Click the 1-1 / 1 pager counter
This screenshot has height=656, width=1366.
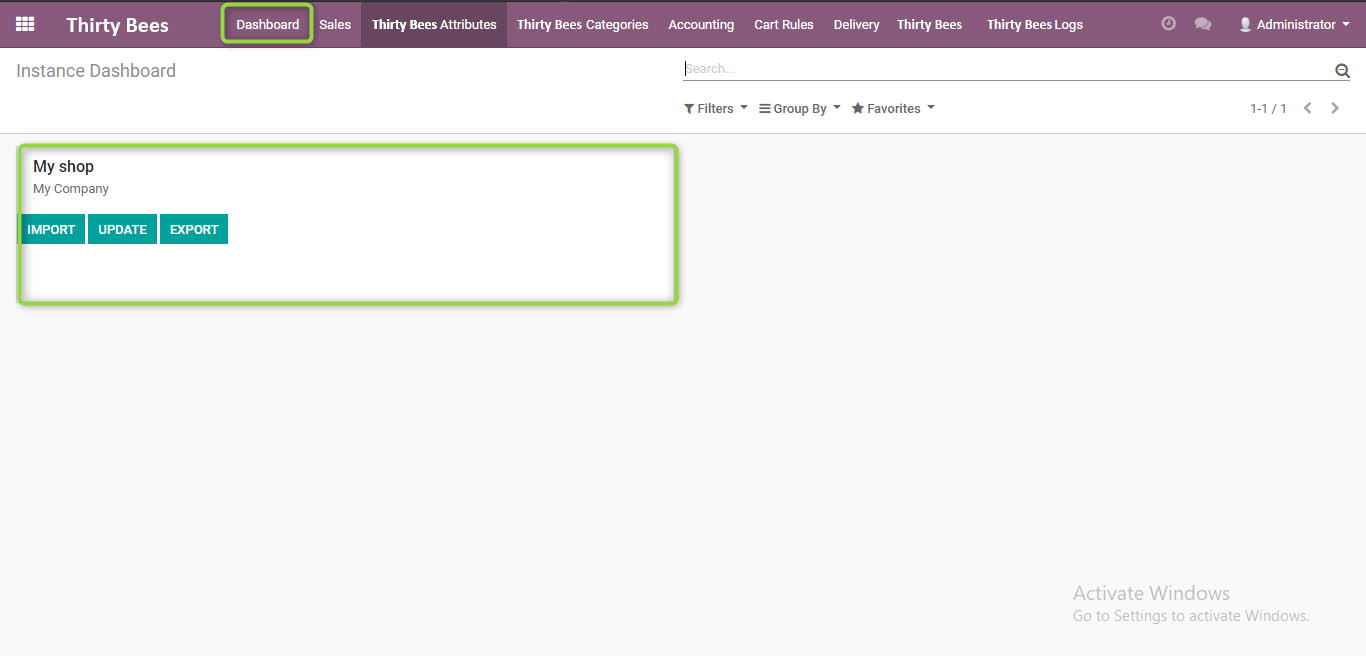[x=1268, y=108]
